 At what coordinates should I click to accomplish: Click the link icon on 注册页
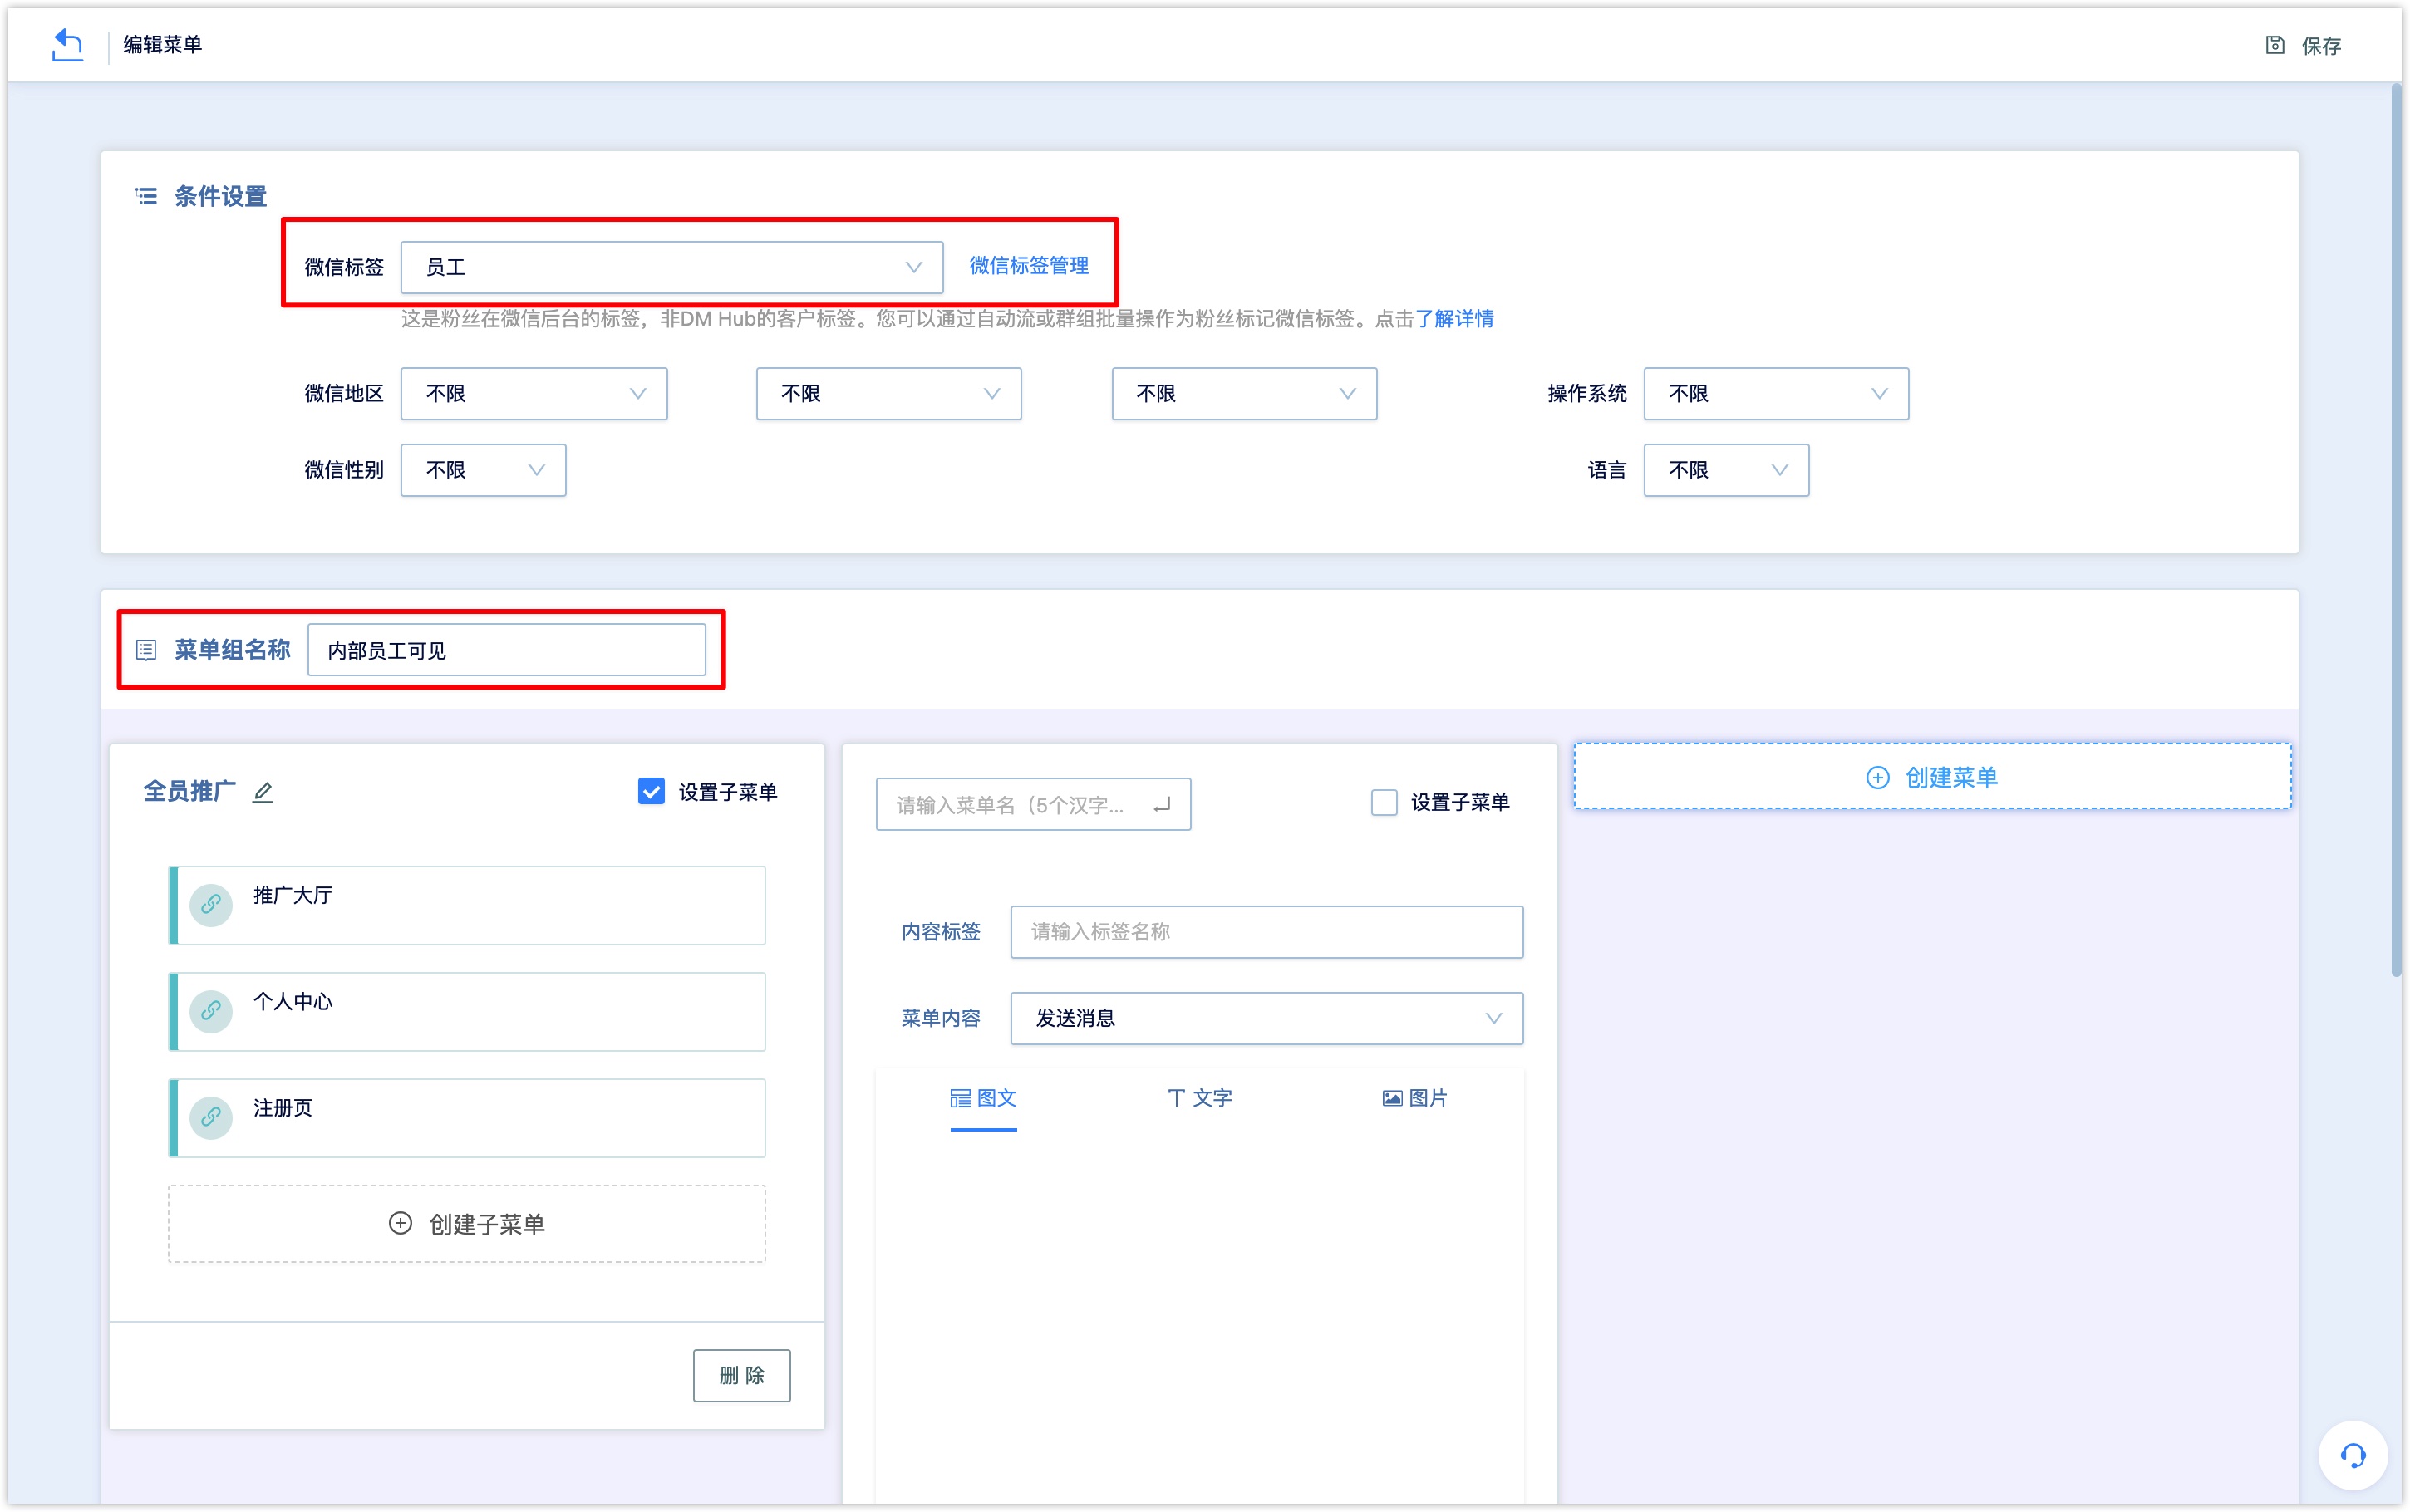click(x=211, y=1117)
